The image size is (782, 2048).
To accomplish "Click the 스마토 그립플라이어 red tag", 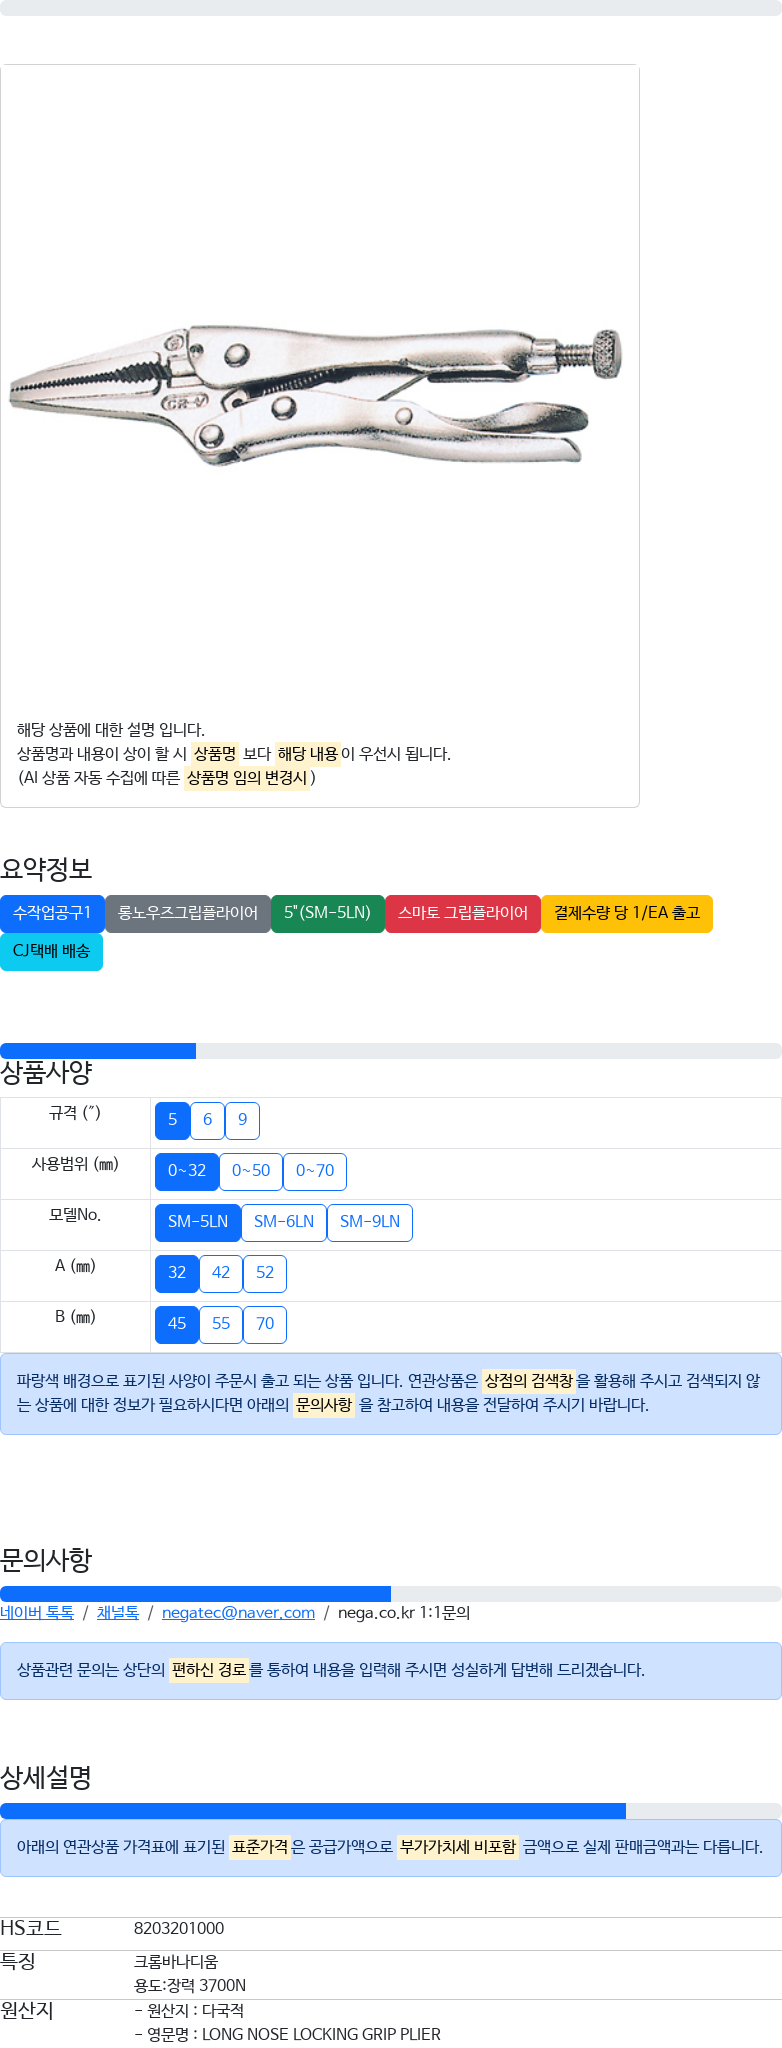I will tap(463, 913).
